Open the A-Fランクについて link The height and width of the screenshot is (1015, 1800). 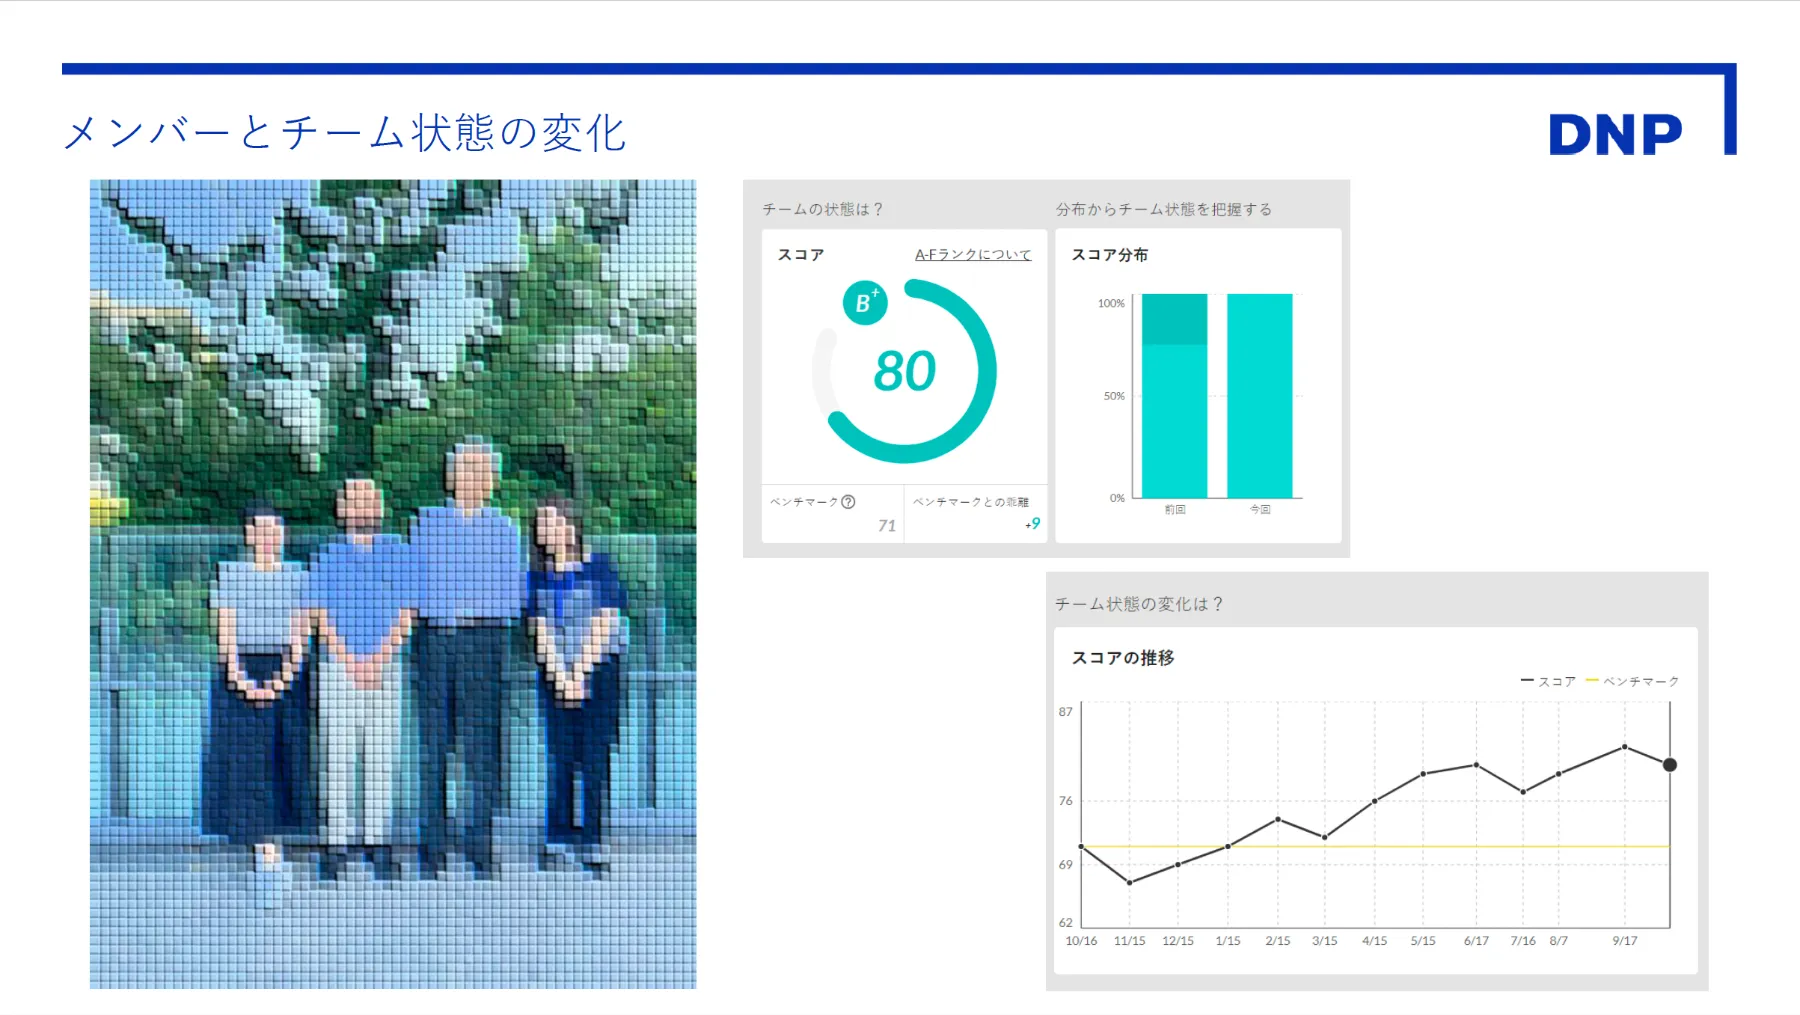click(x=972, y=255)
